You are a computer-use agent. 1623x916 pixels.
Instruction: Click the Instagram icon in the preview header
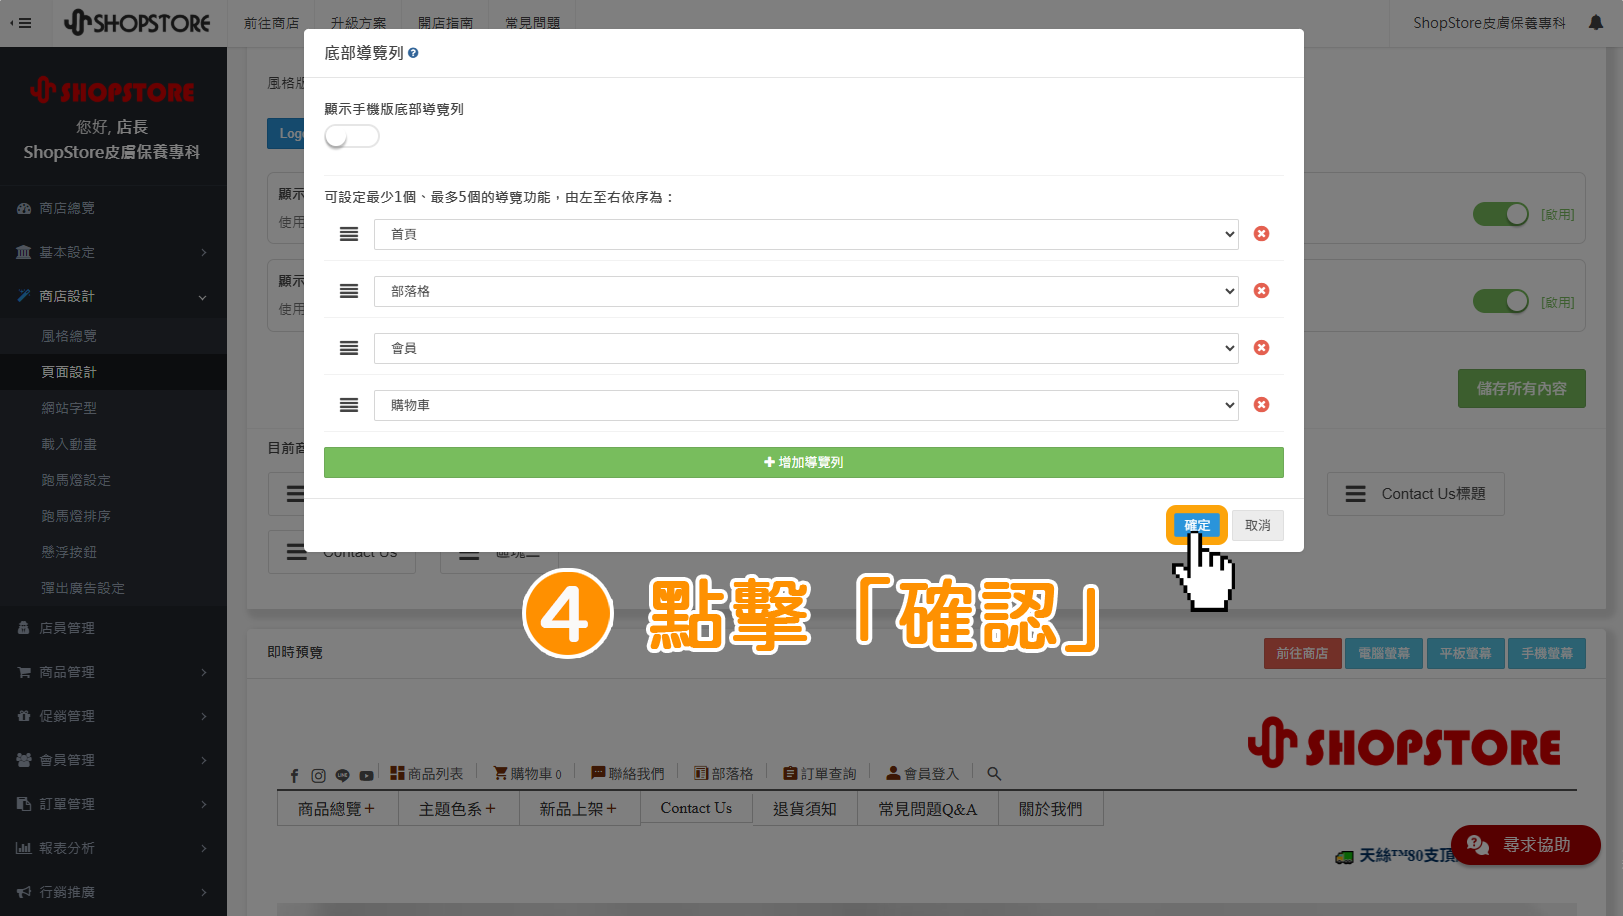tap(318, 775)
